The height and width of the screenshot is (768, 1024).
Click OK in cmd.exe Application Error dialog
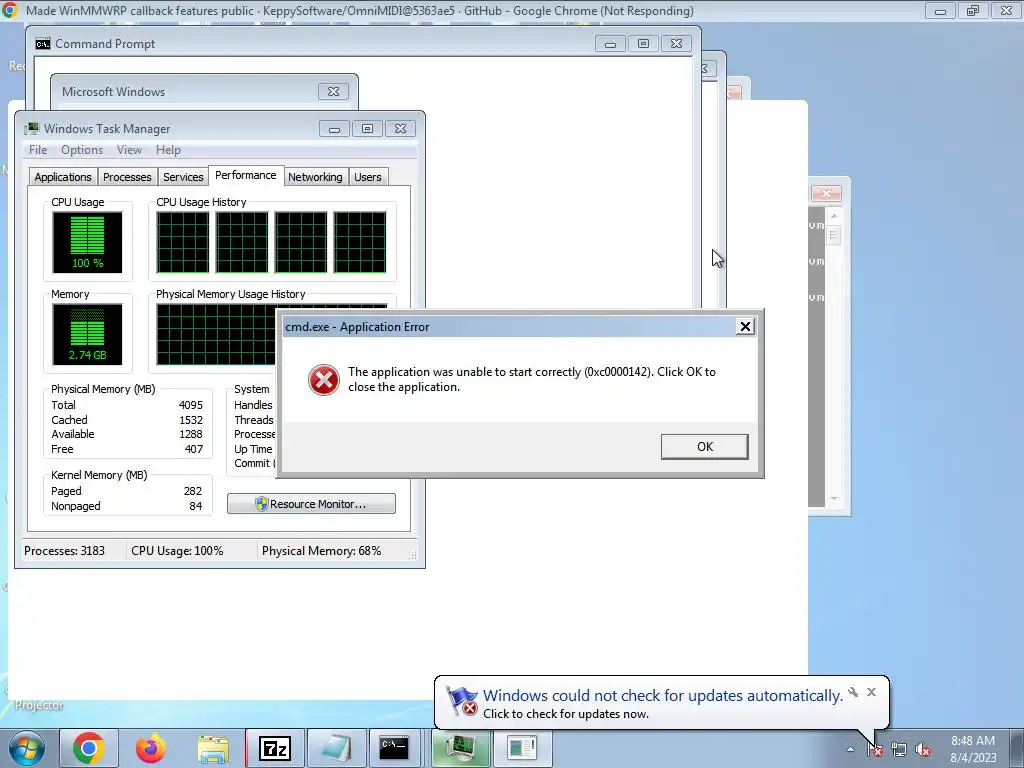[704, 447]
